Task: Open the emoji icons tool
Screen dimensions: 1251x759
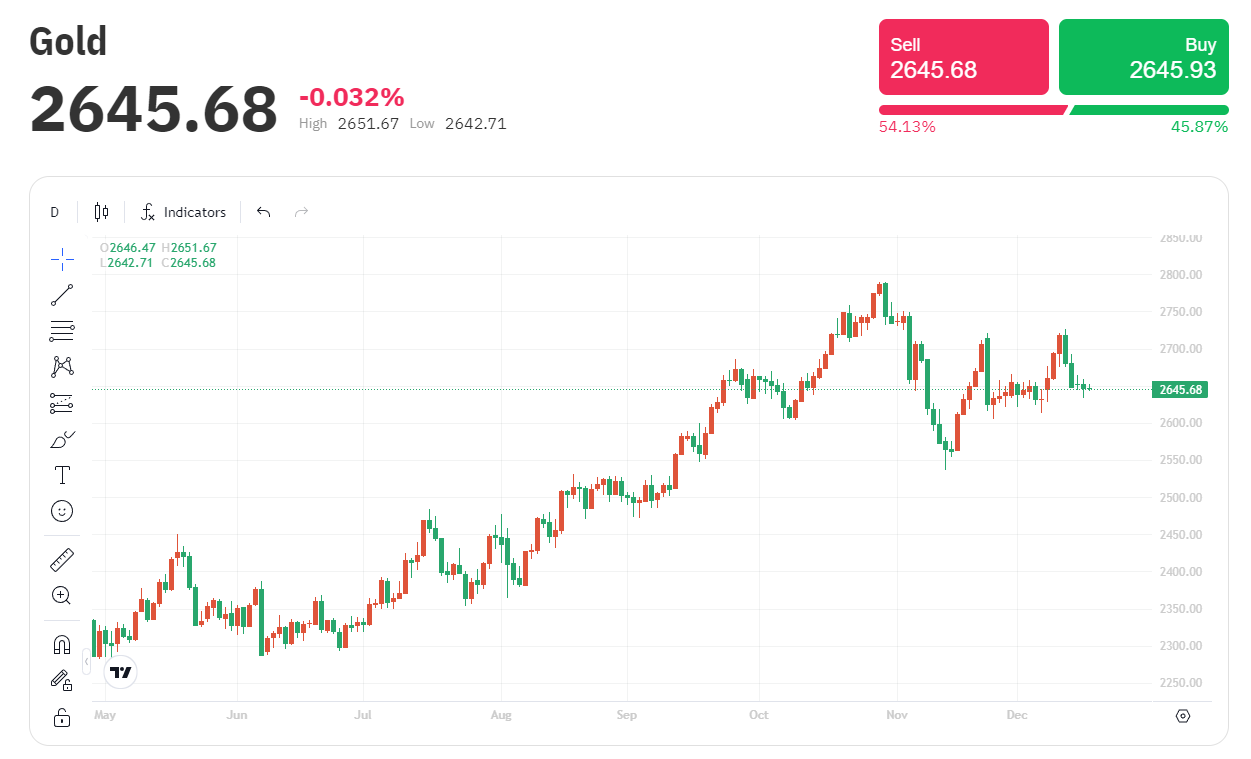Action: [x=62, y=511]
